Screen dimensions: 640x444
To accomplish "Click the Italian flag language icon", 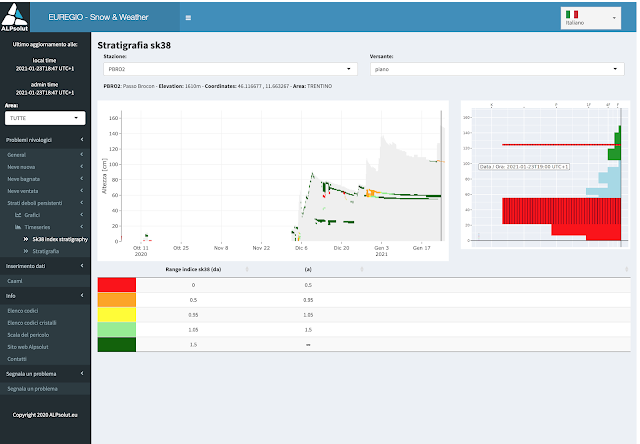I will pyautogui.click(x=572, y=14).
